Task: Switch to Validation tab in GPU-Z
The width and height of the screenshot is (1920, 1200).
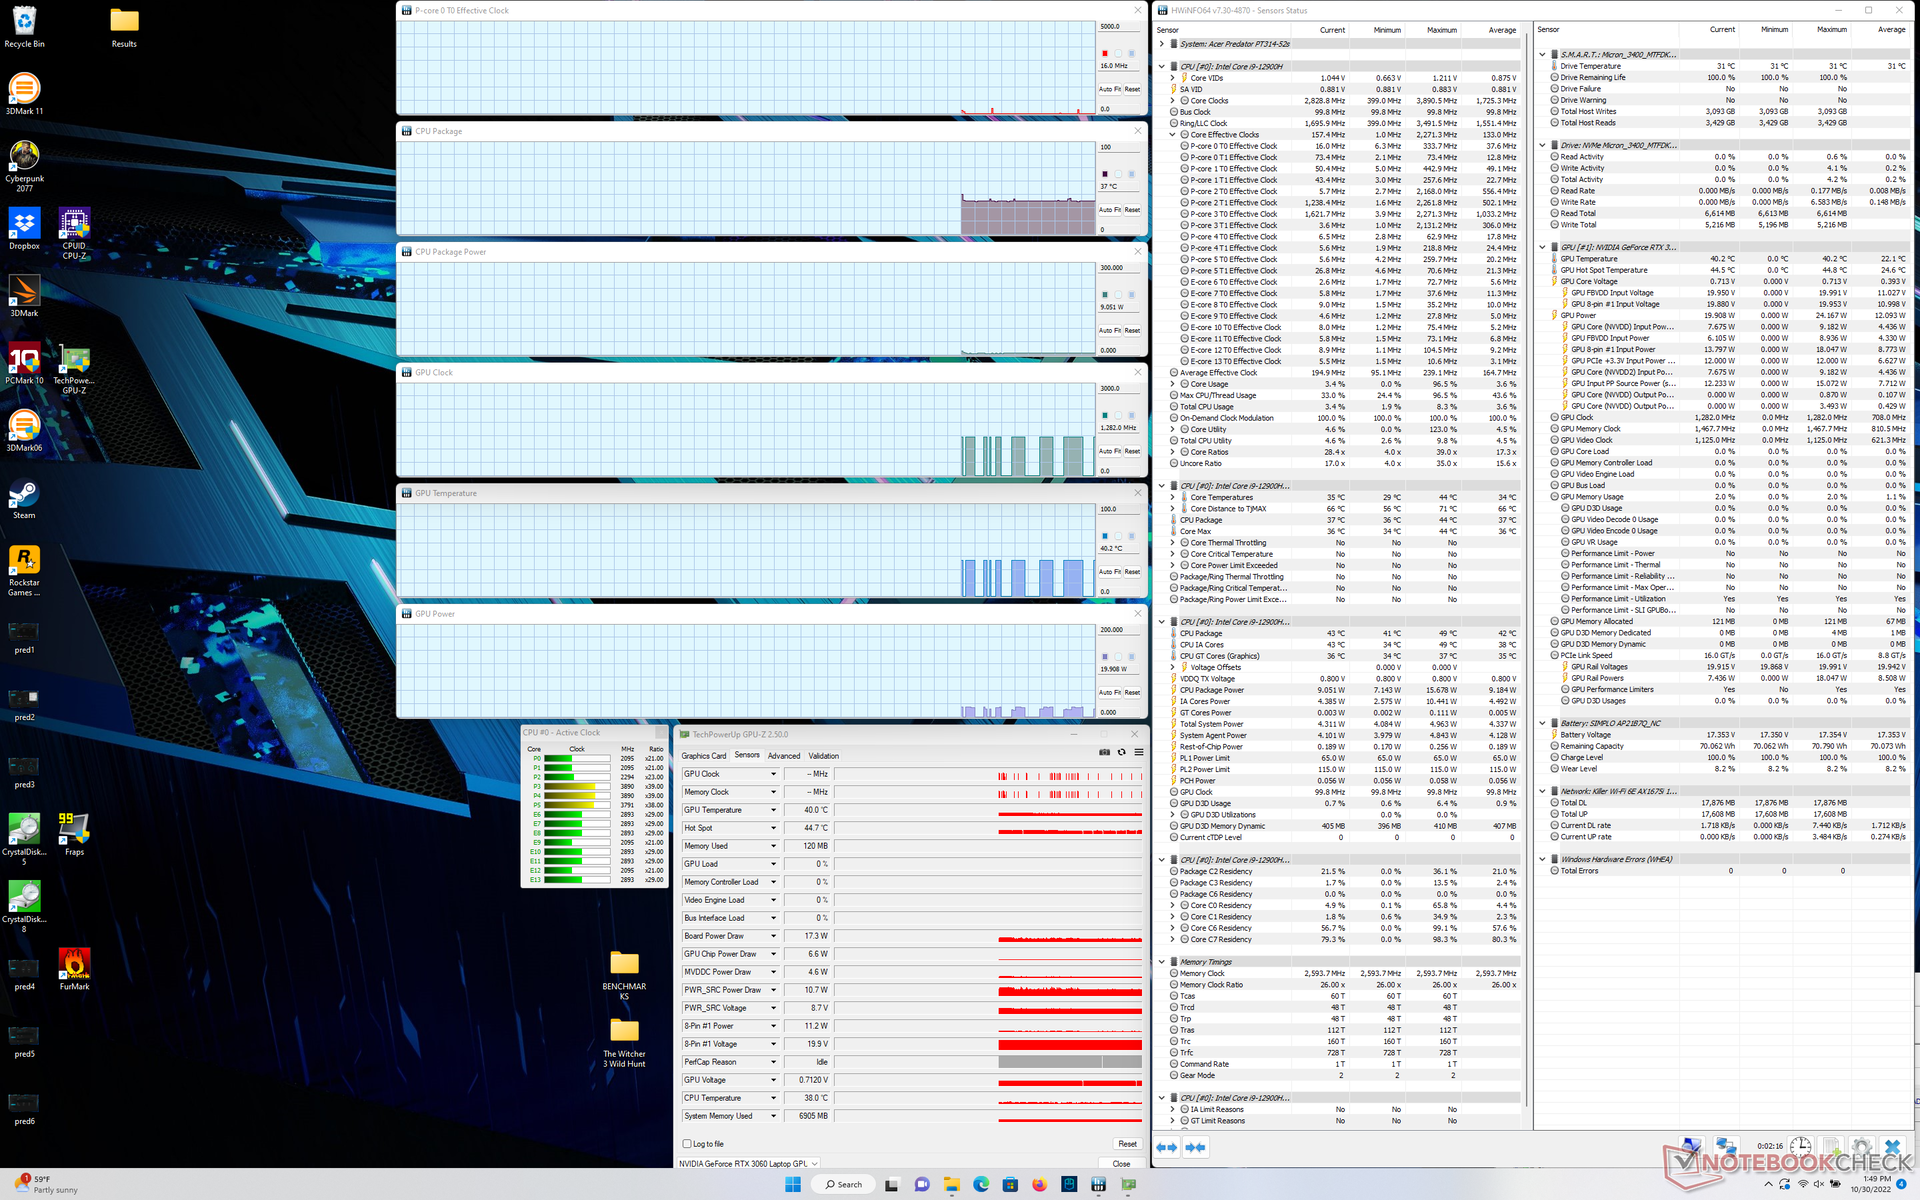Action: [x=824, y=756]
